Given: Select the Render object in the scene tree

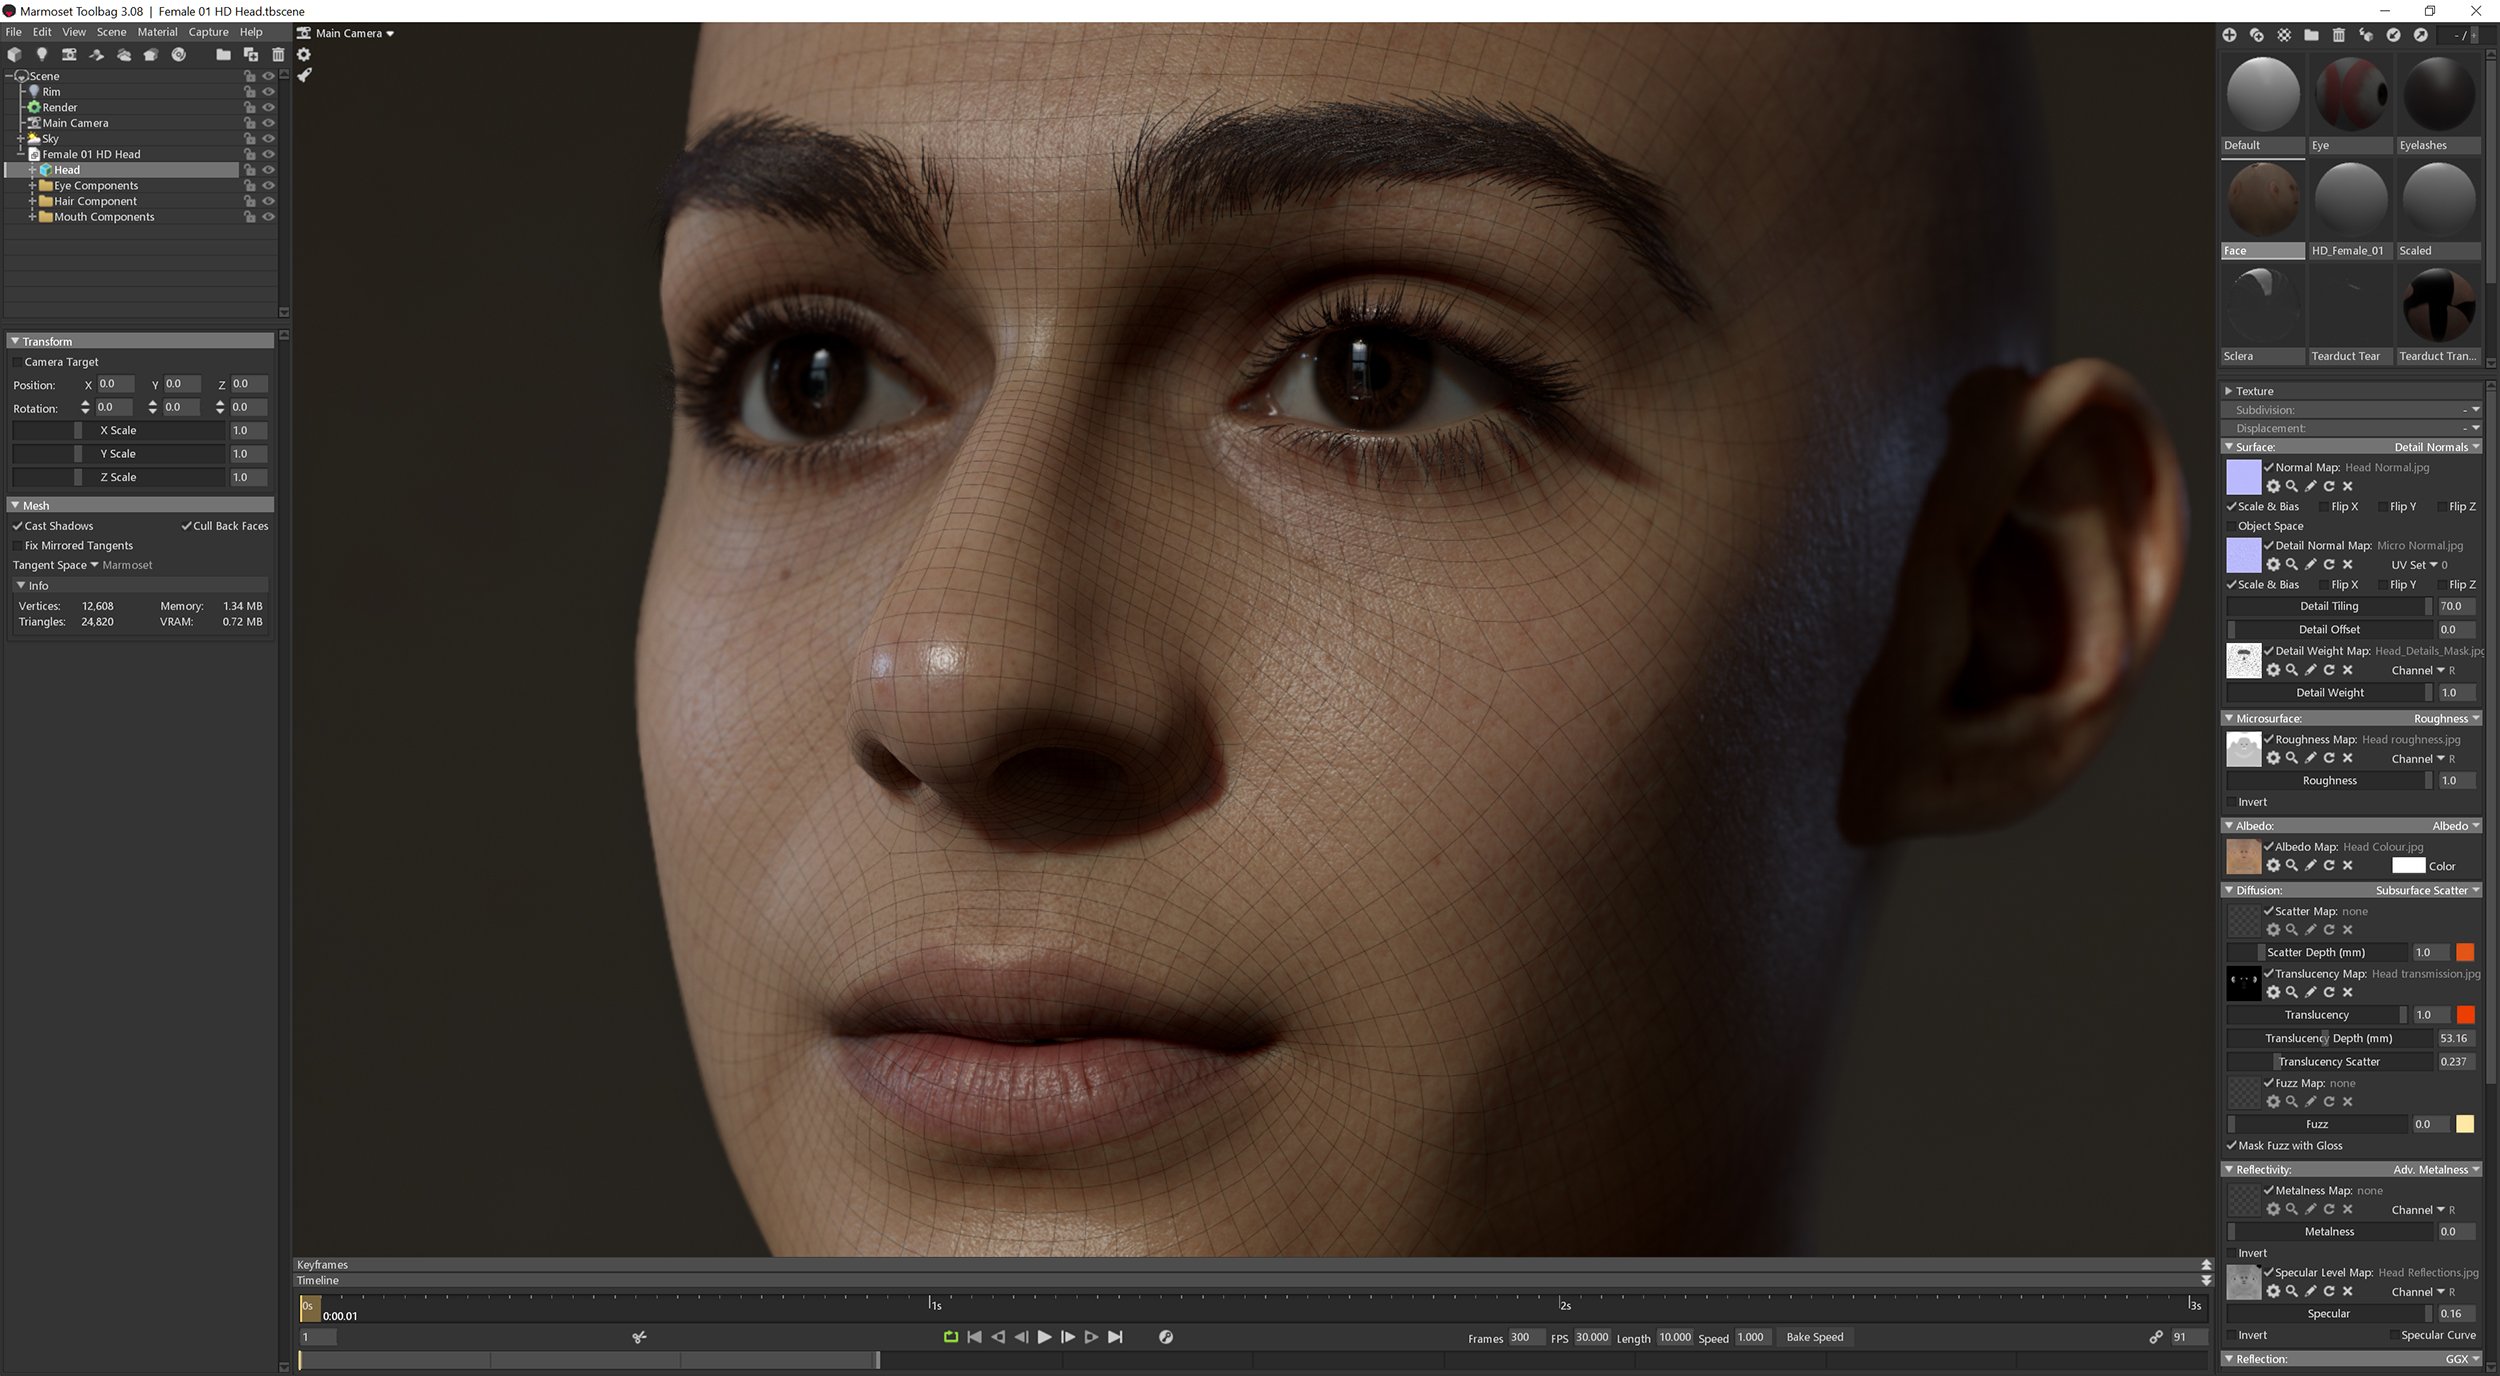Looking at the screenshot, I should pyautogui.click(x=60, y=107).
